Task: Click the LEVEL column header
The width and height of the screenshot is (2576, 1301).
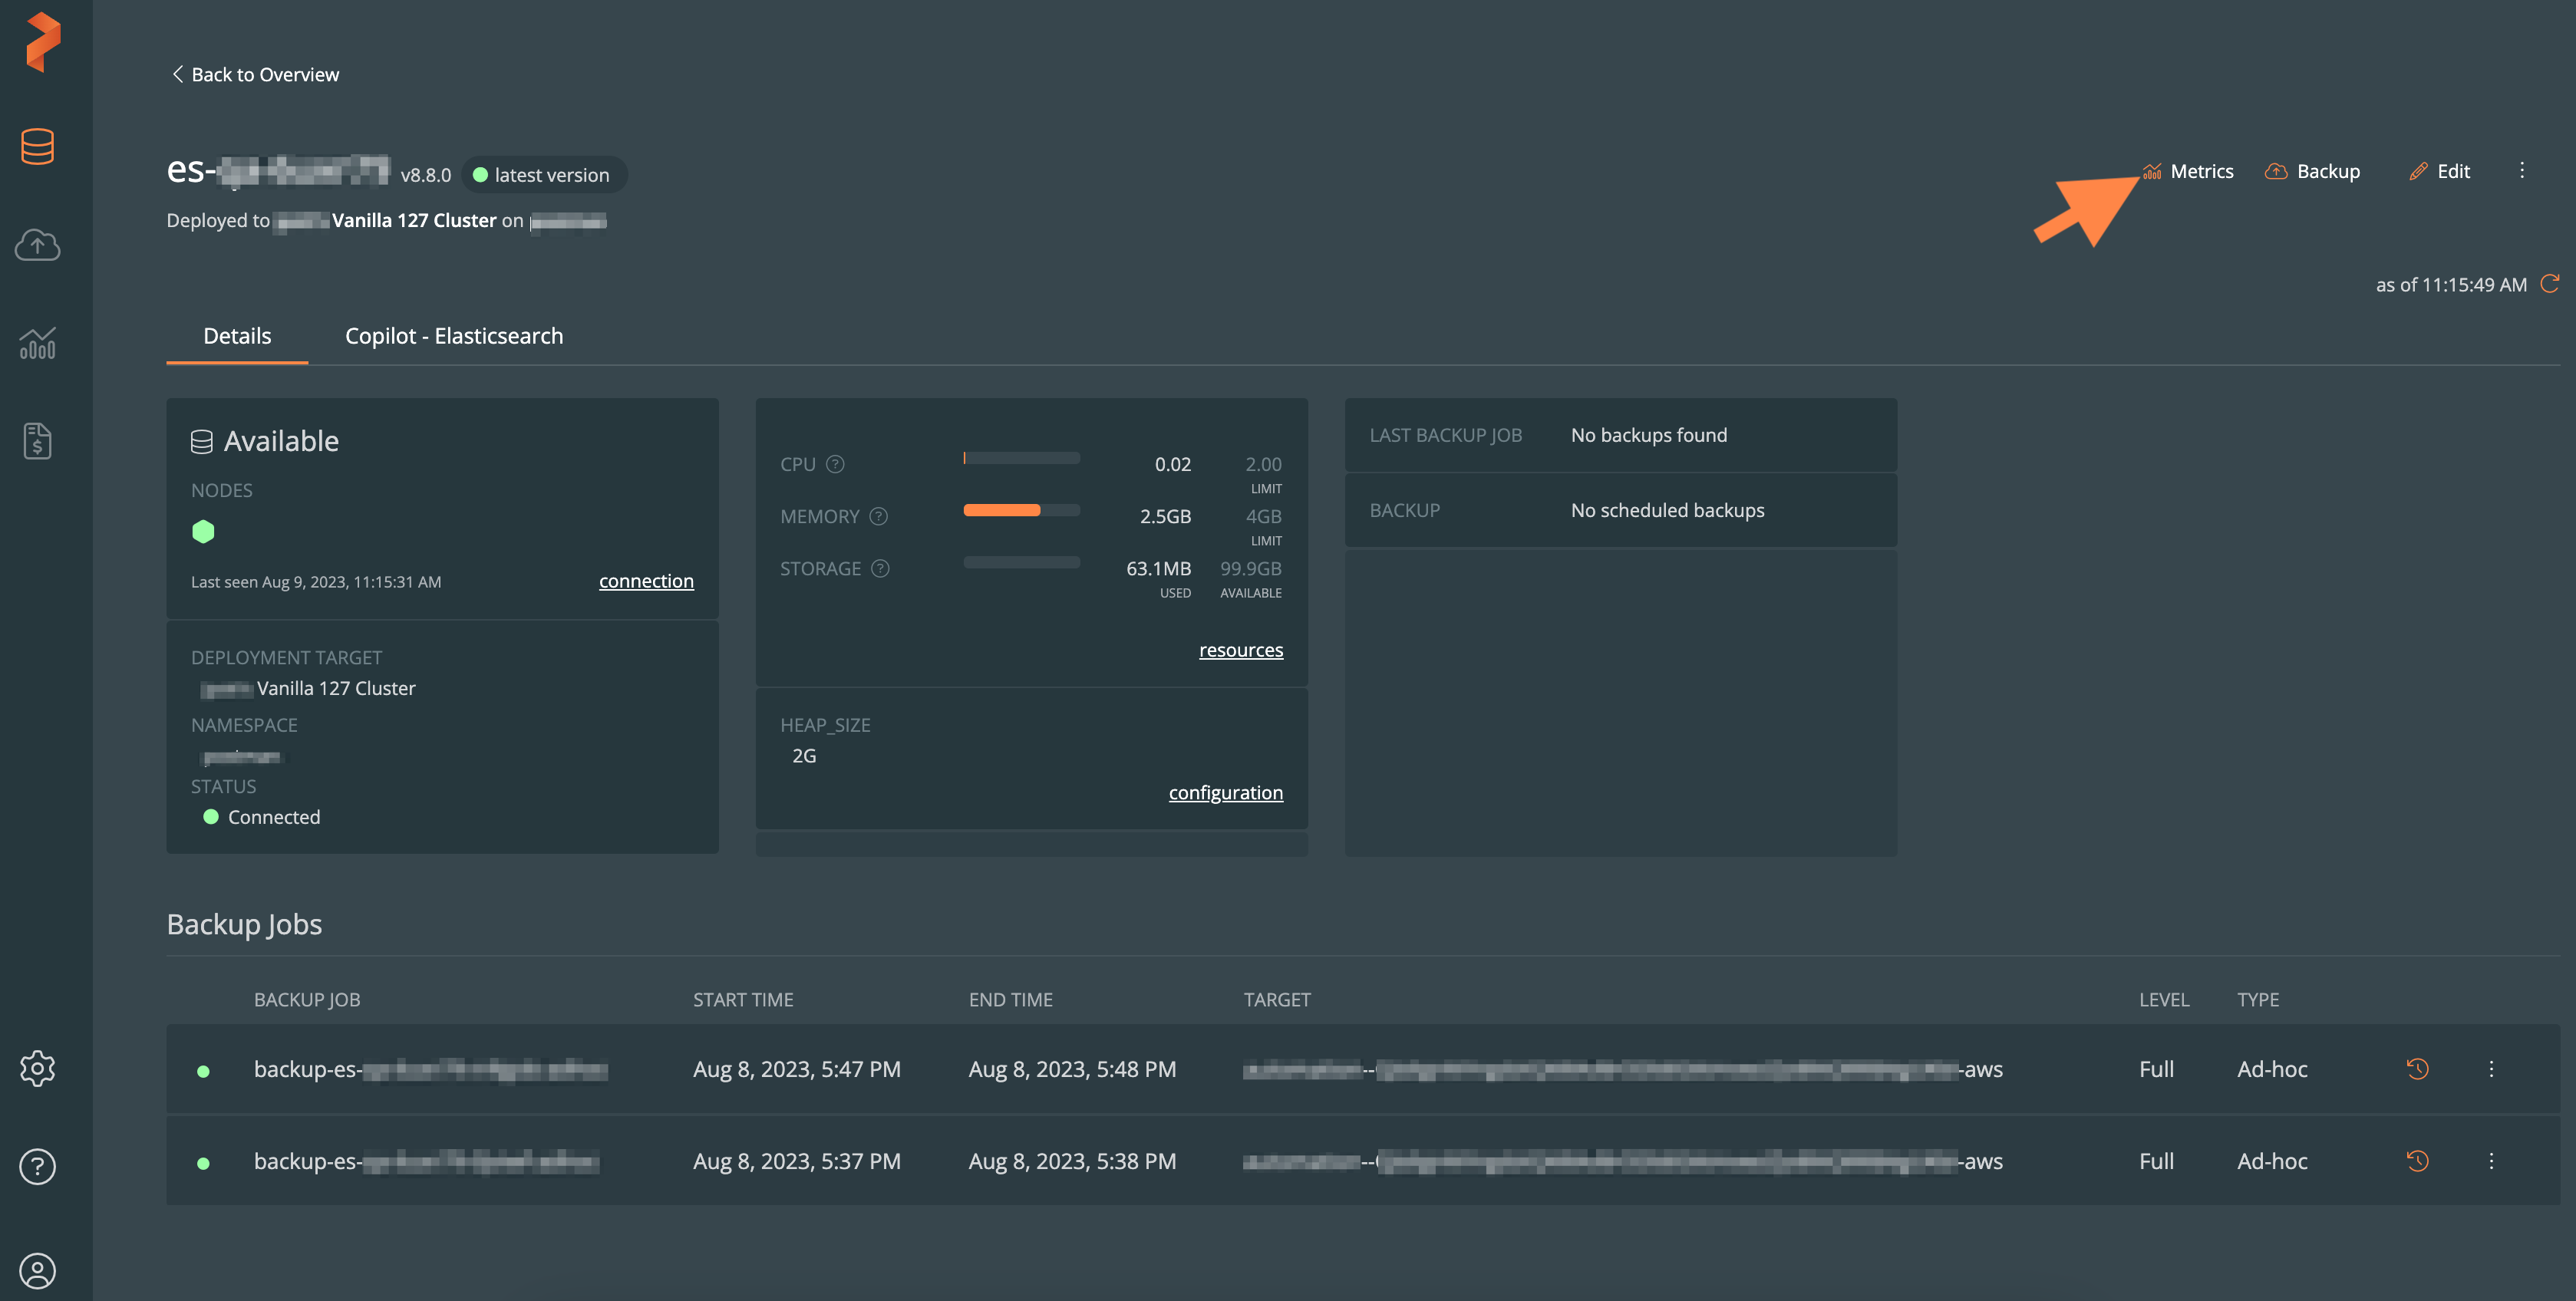Action: click(x=2164, y=999)
